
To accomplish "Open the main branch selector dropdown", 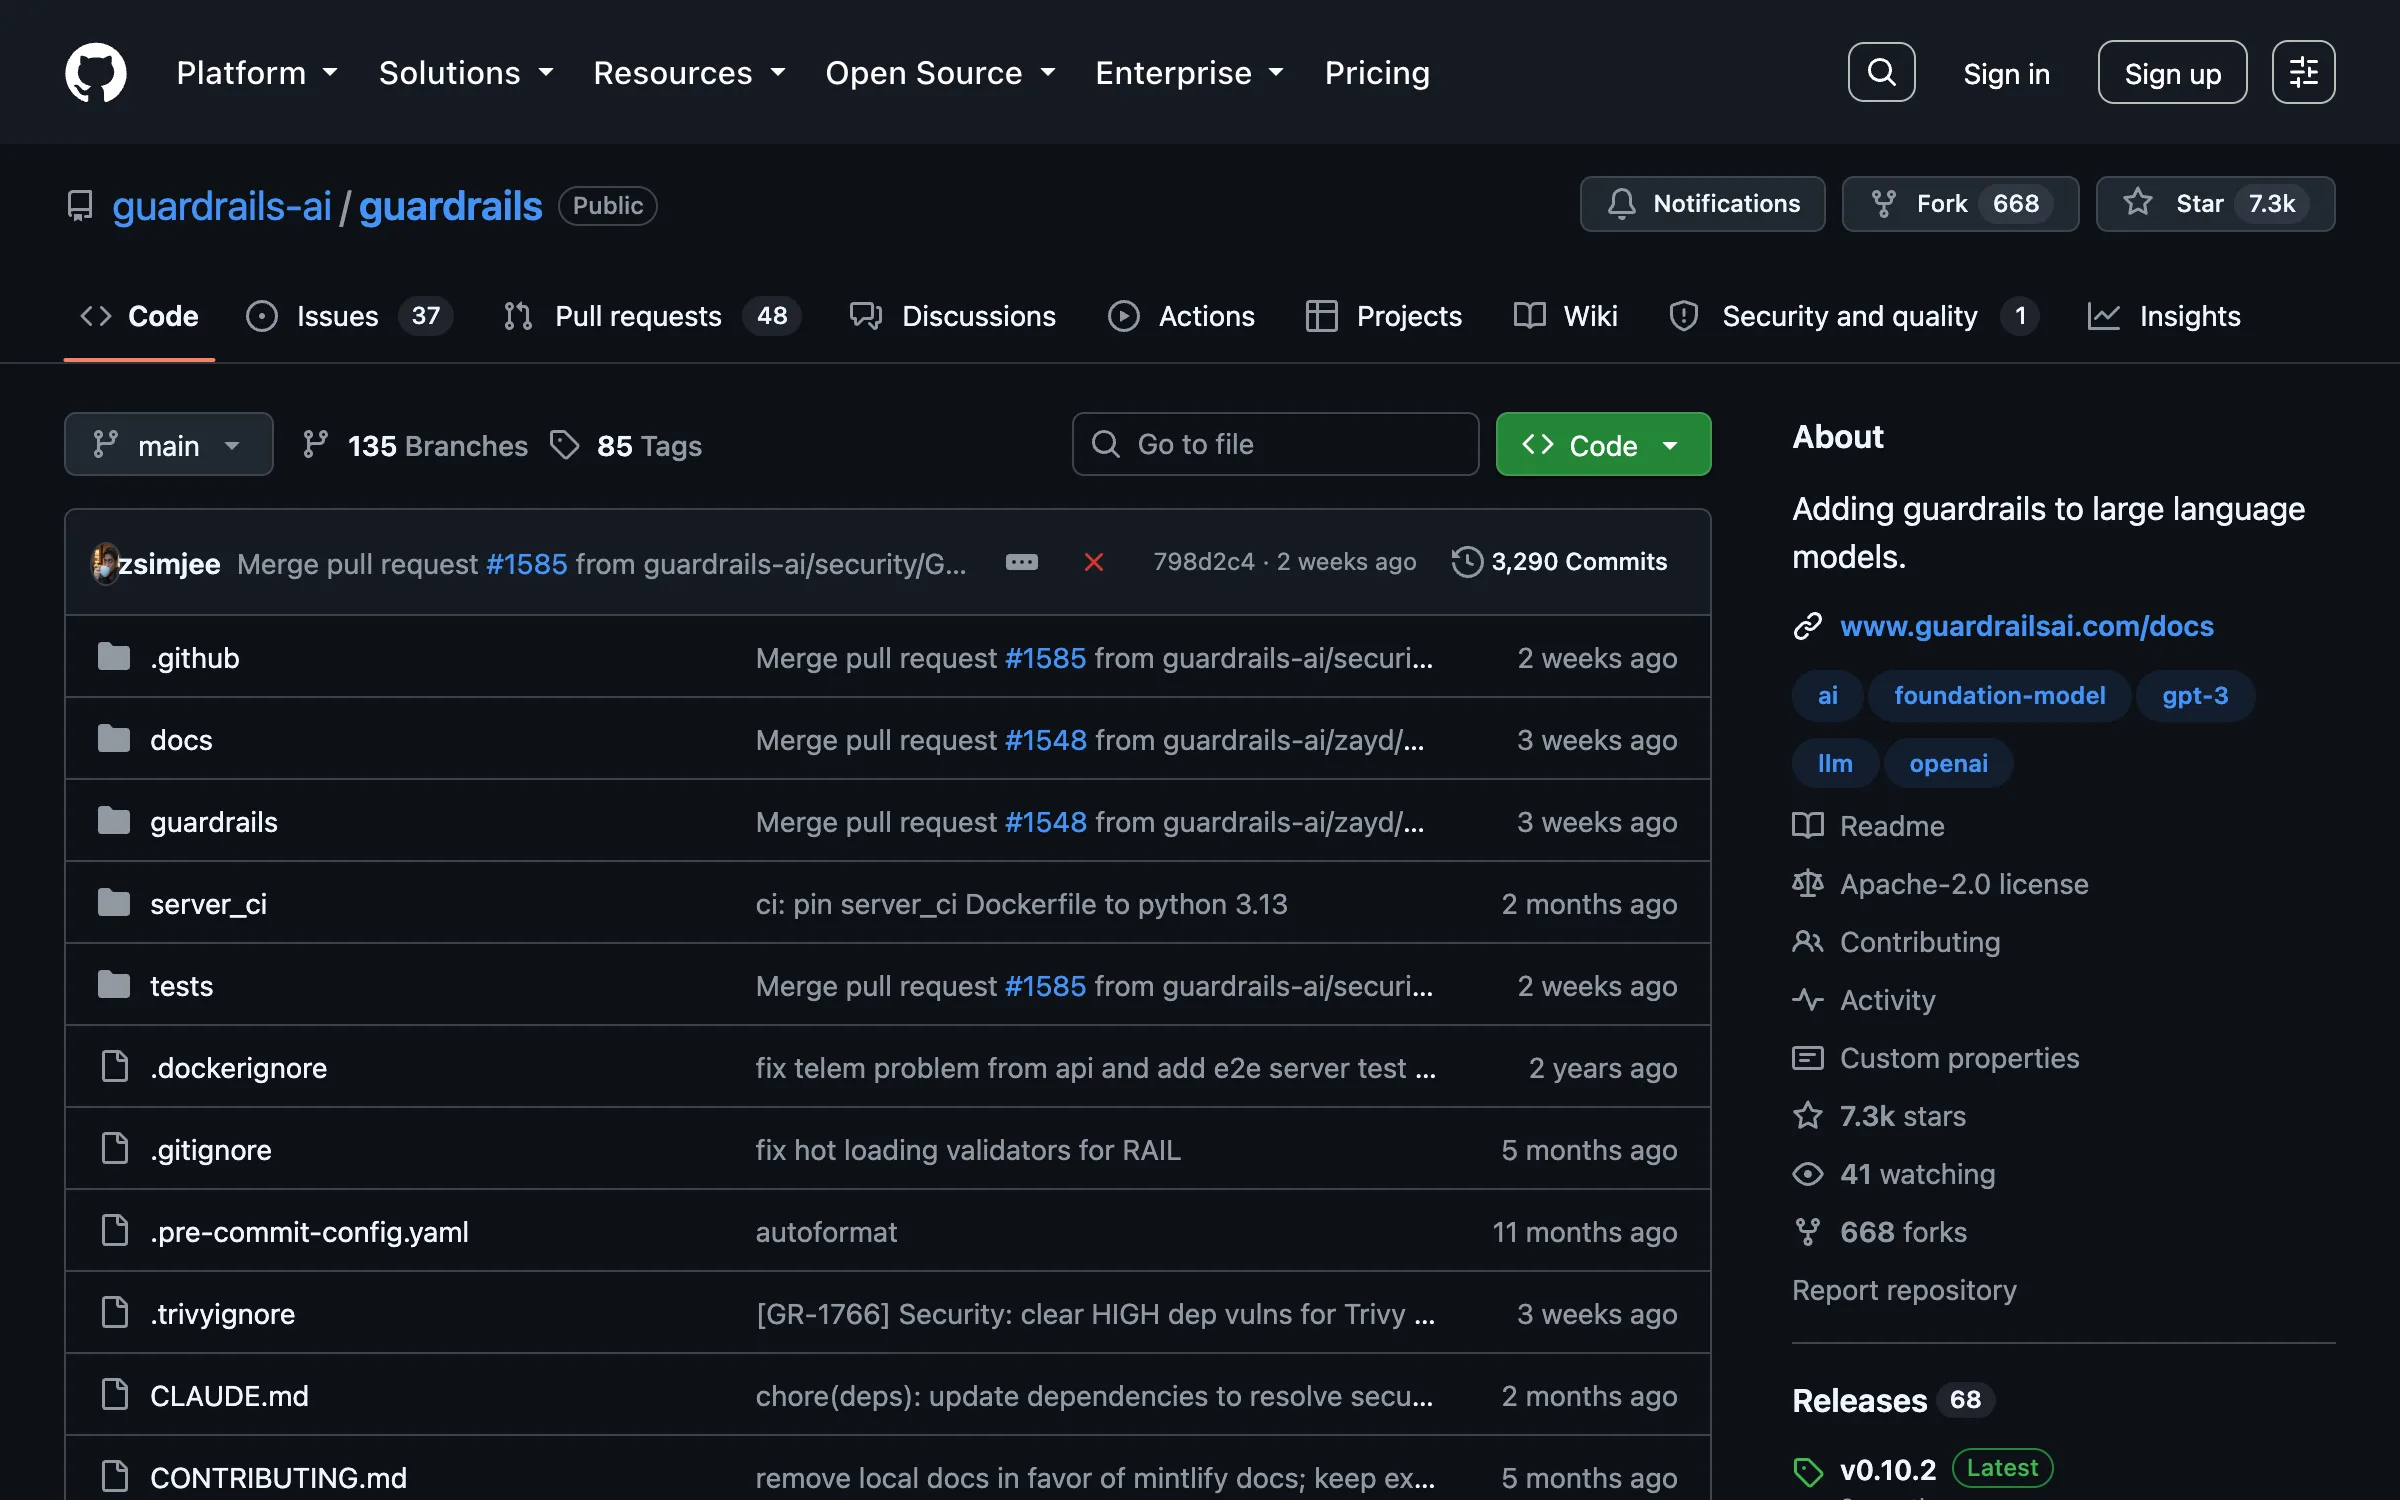I will (x=168, y=444).
